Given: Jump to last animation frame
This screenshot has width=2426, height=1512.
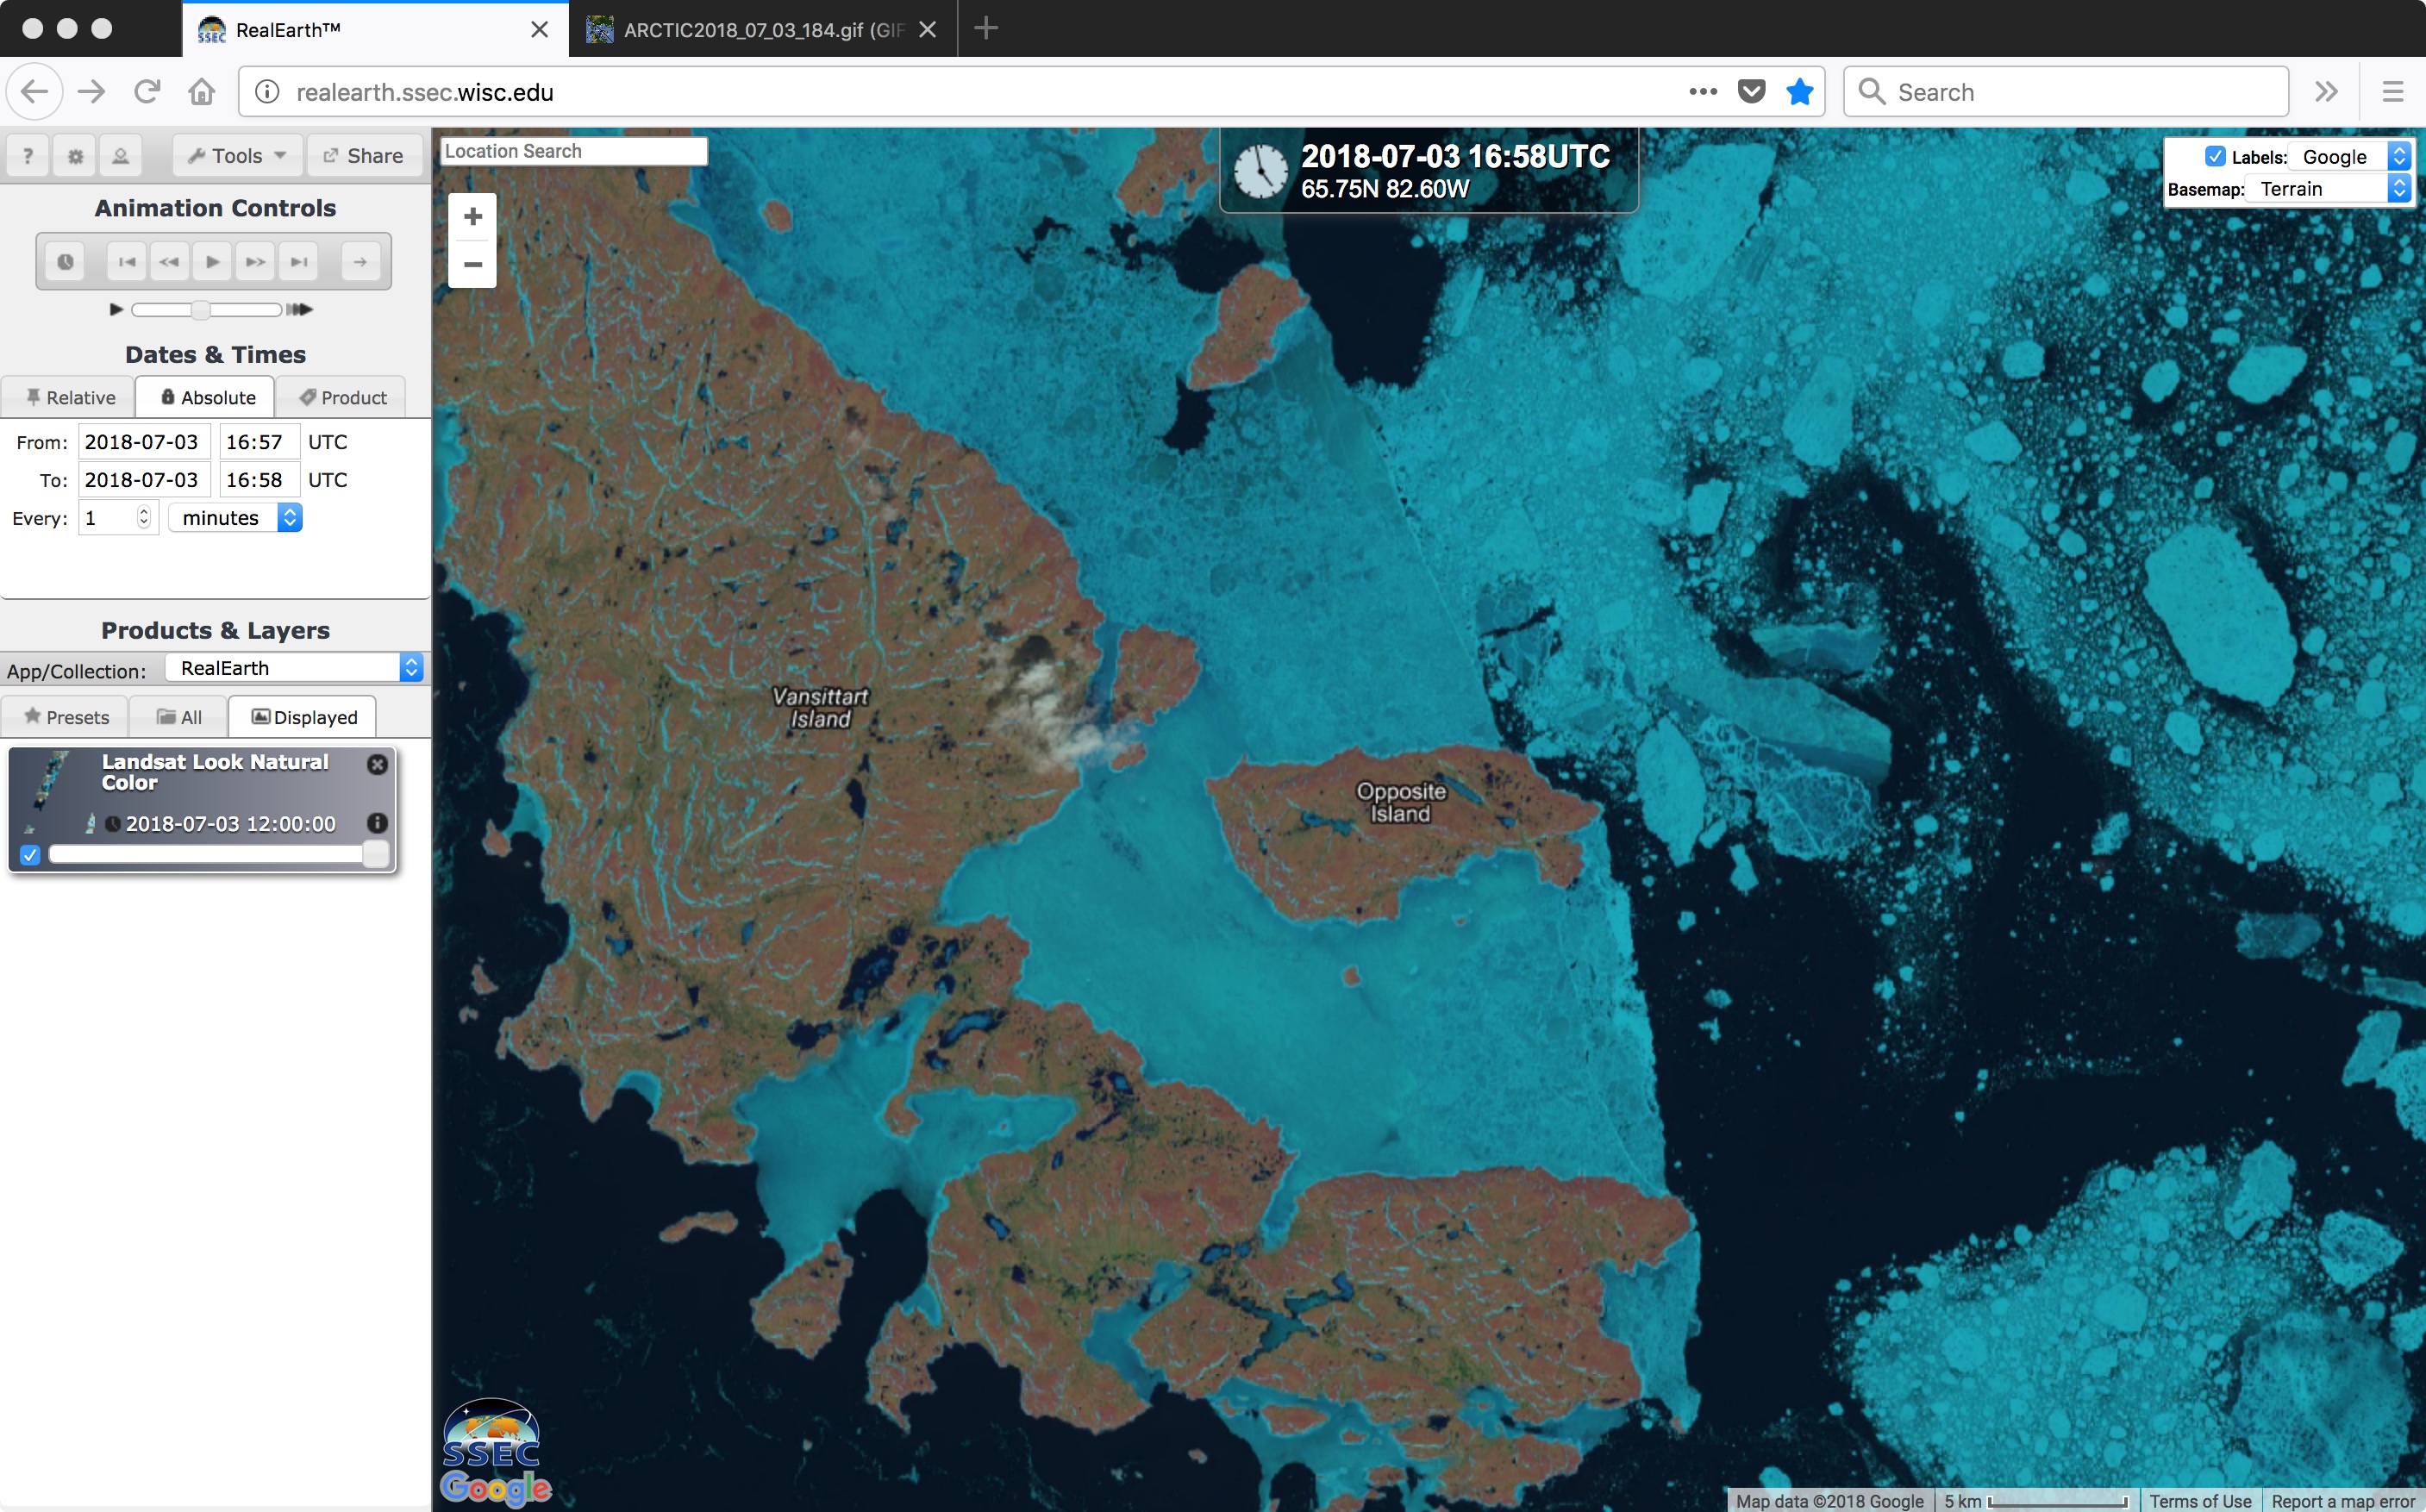Looking at the screenshot, I should 298,261.
